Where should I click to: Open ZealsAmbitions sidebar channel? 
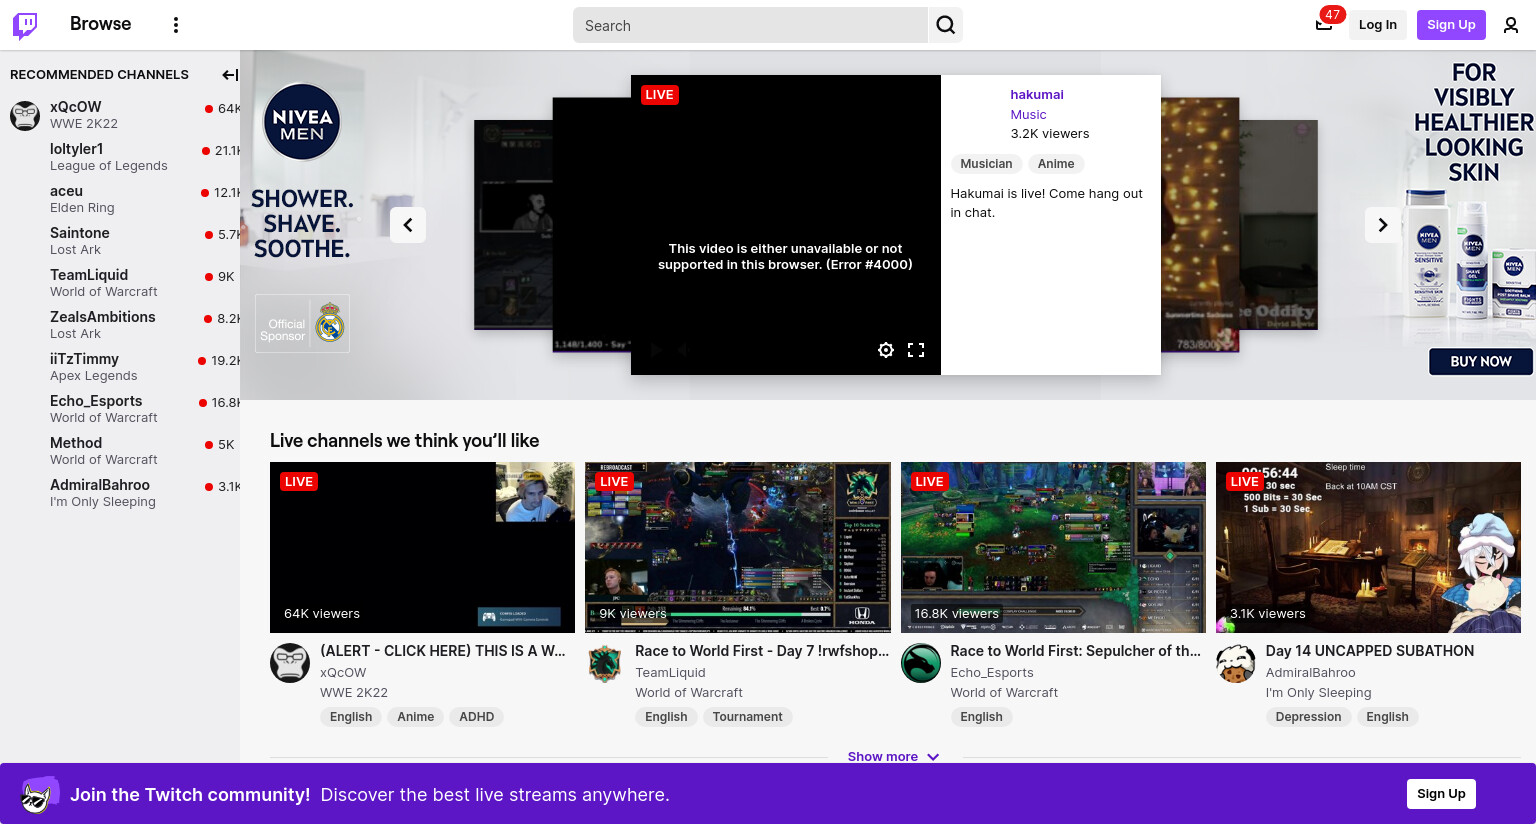(x=120, y=325)
